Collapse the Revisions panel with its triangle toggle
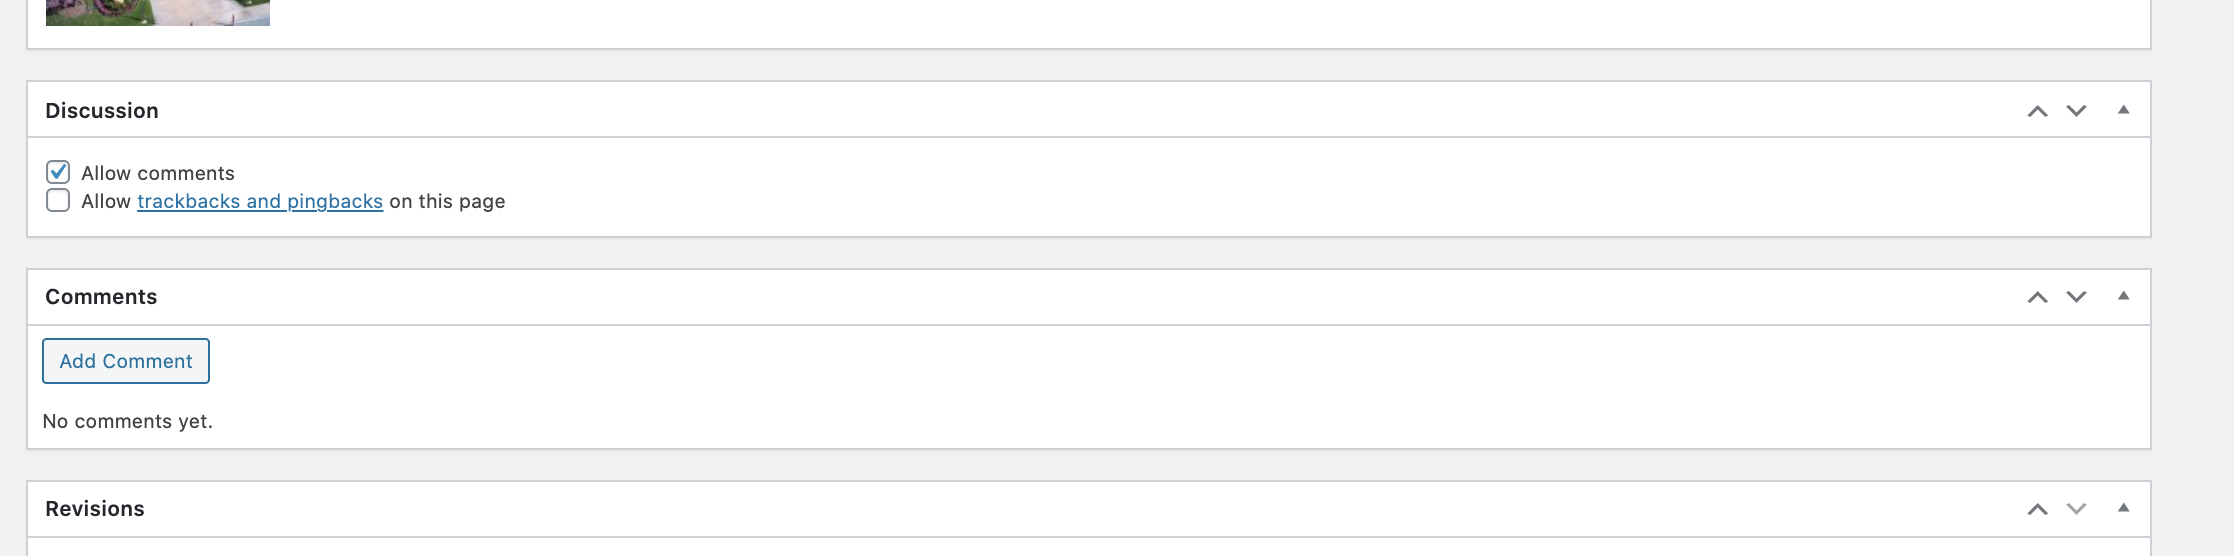This screenshot has height=556, width=2234. pyautogui.click(x=2123, y=508)
